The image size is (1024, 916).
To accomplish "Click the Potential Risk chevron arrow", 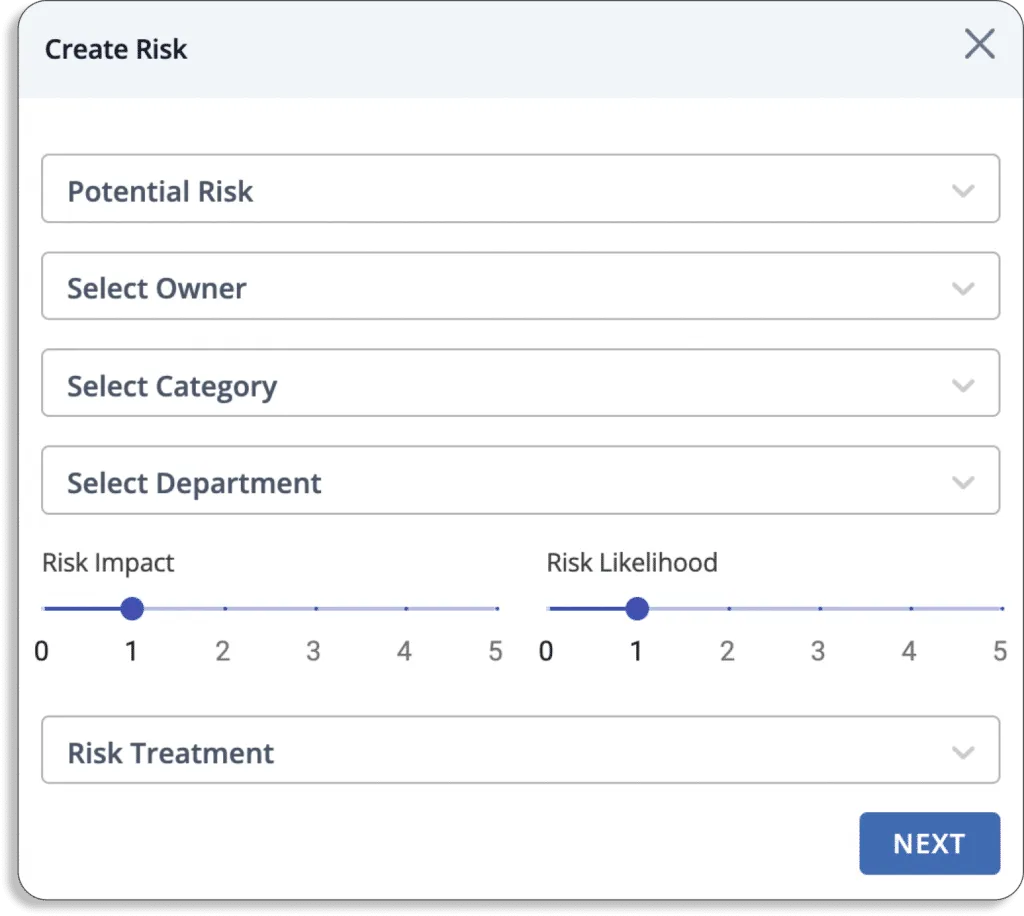I will (963, 190).
